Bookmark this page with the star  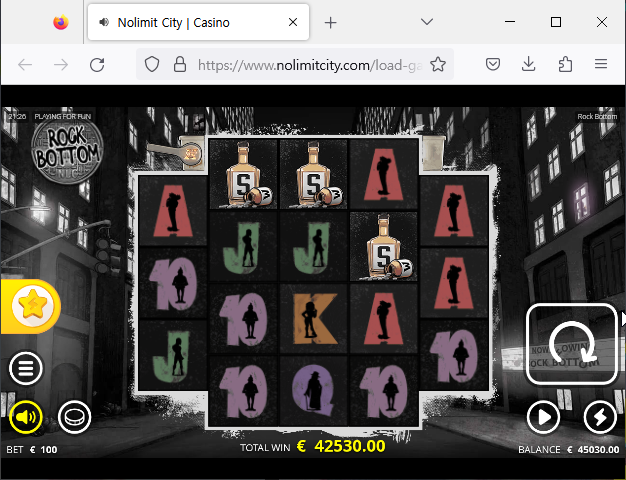click(438, 64)
